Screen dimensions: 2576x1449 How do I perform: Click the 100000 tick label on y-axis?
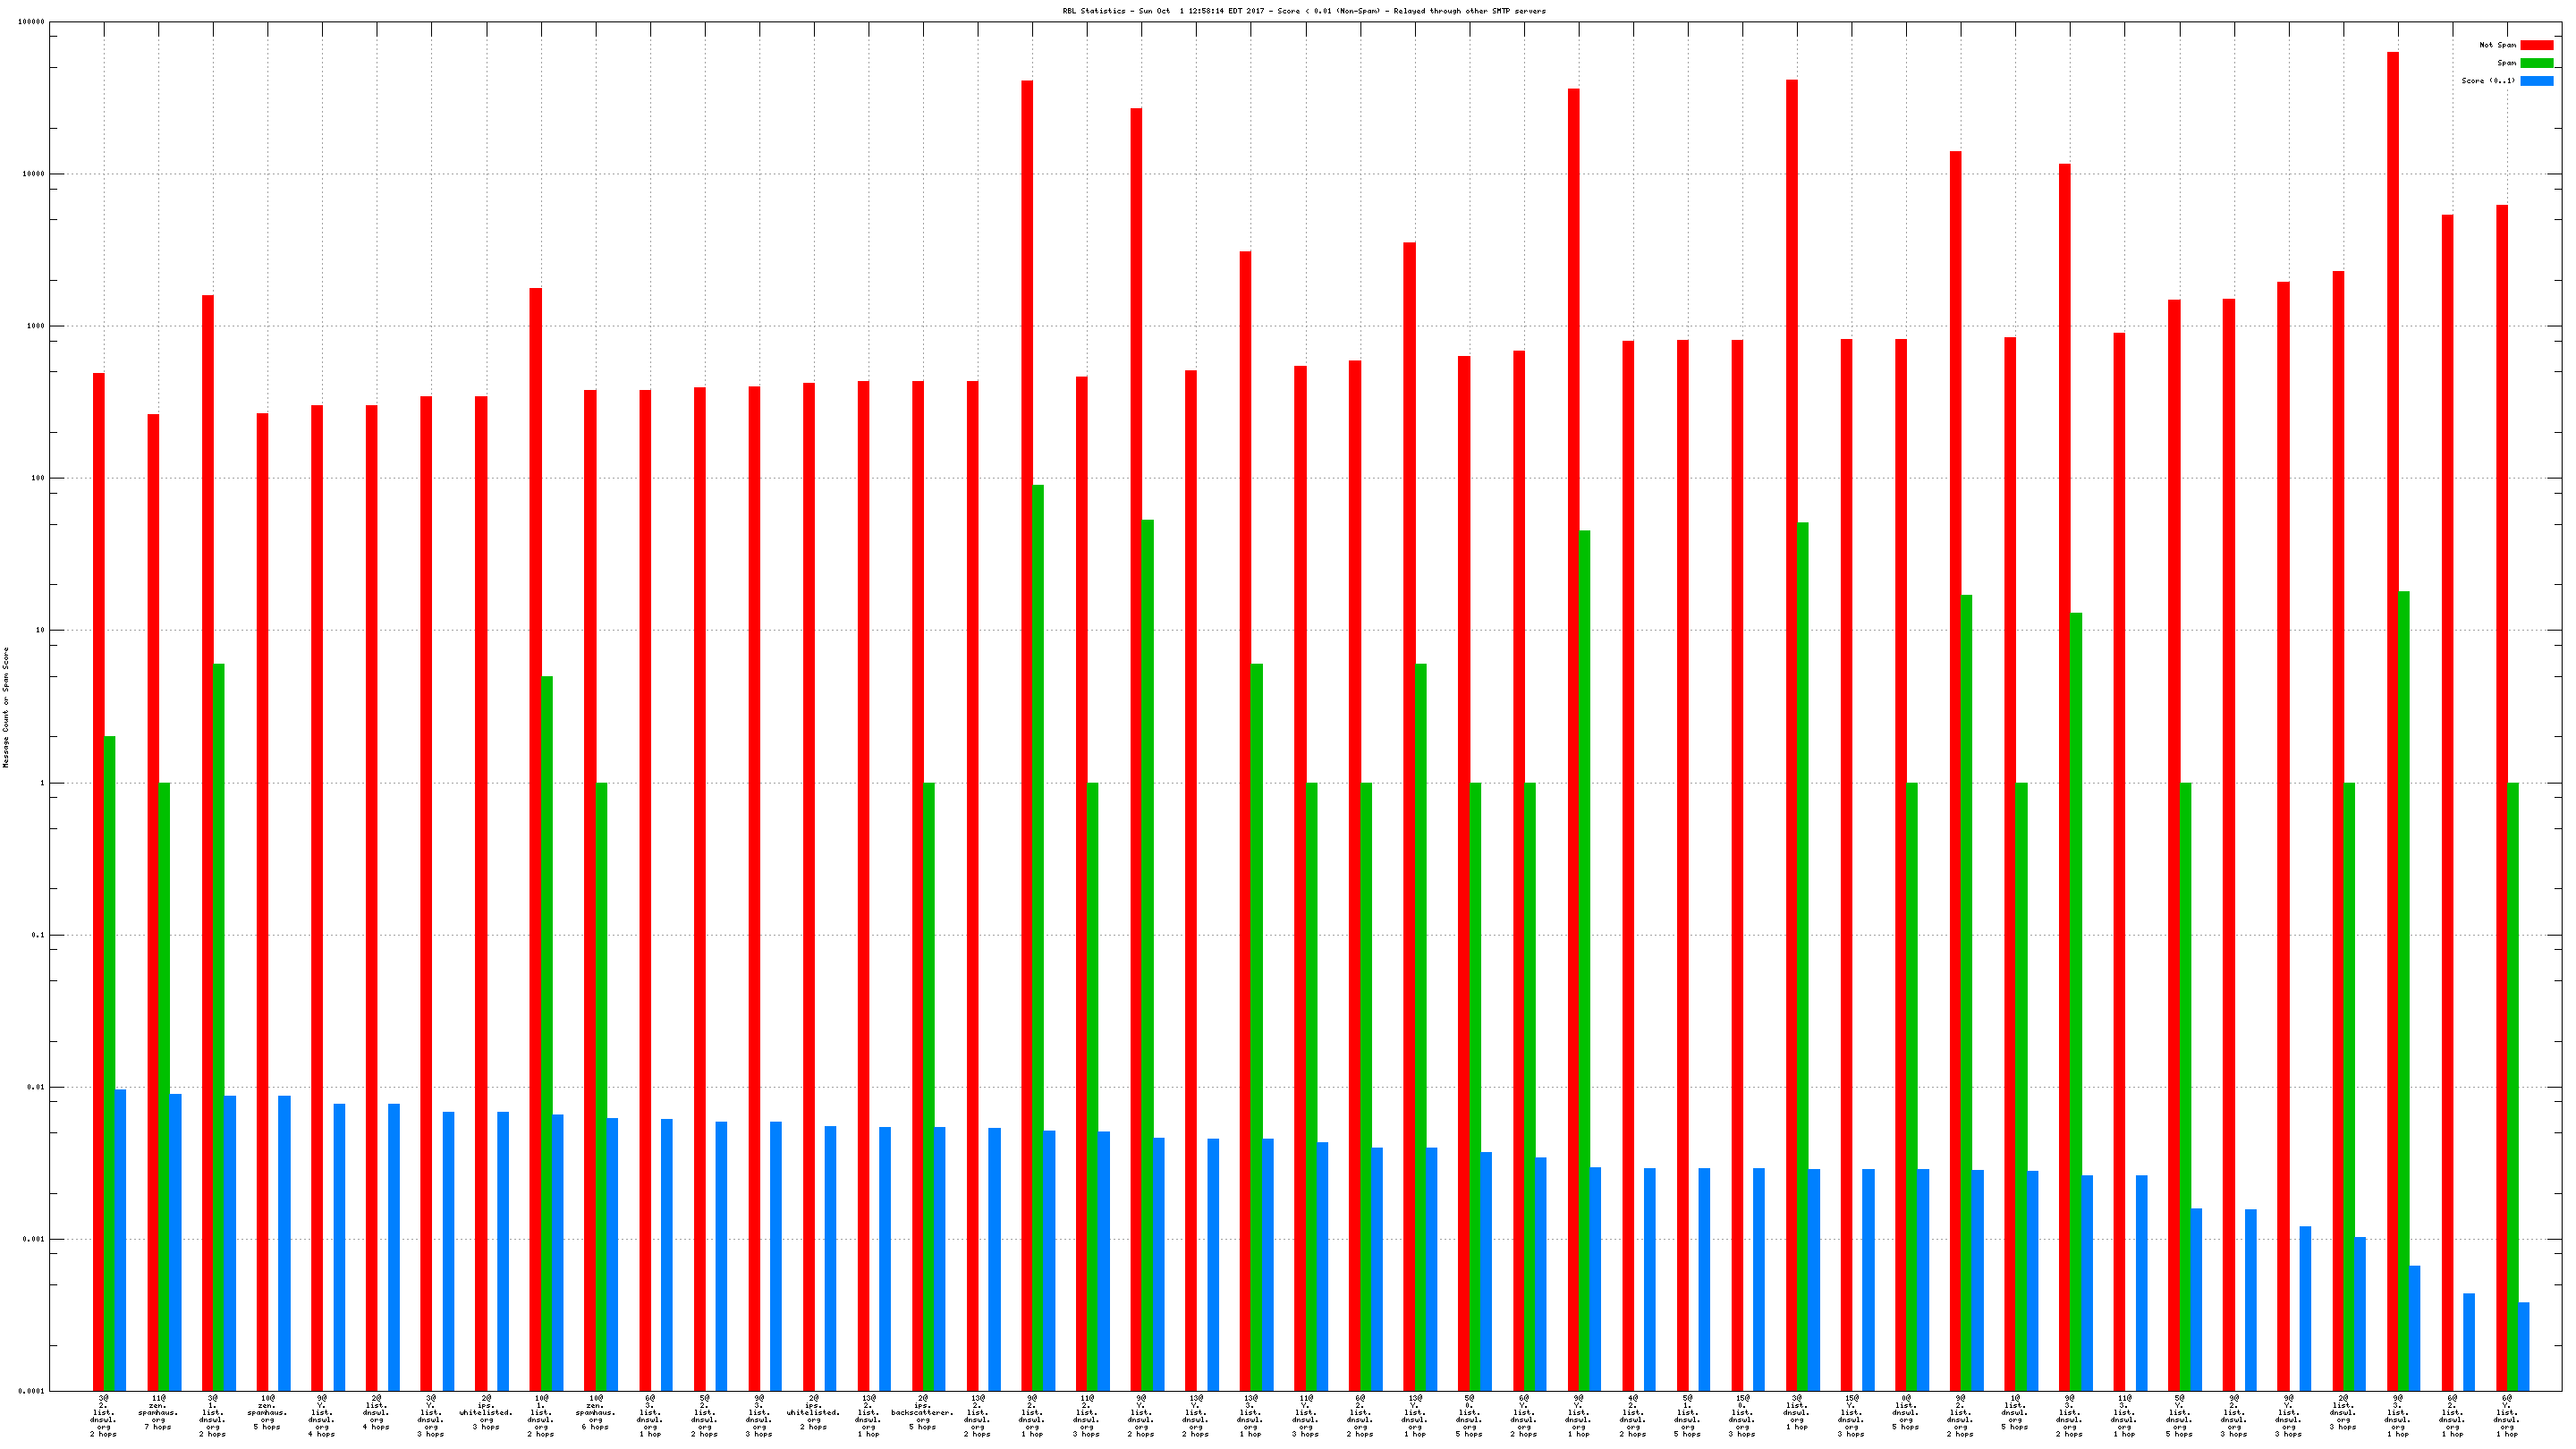pyautogui.click(x=31, y=22)
